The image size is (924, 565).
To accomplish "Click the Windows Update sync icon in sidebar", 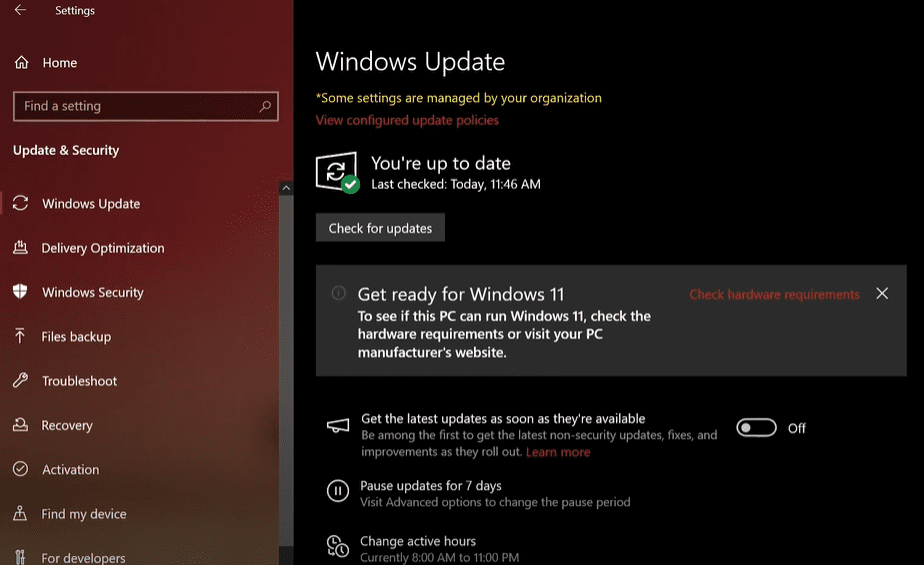I will (x=20, y=203).
